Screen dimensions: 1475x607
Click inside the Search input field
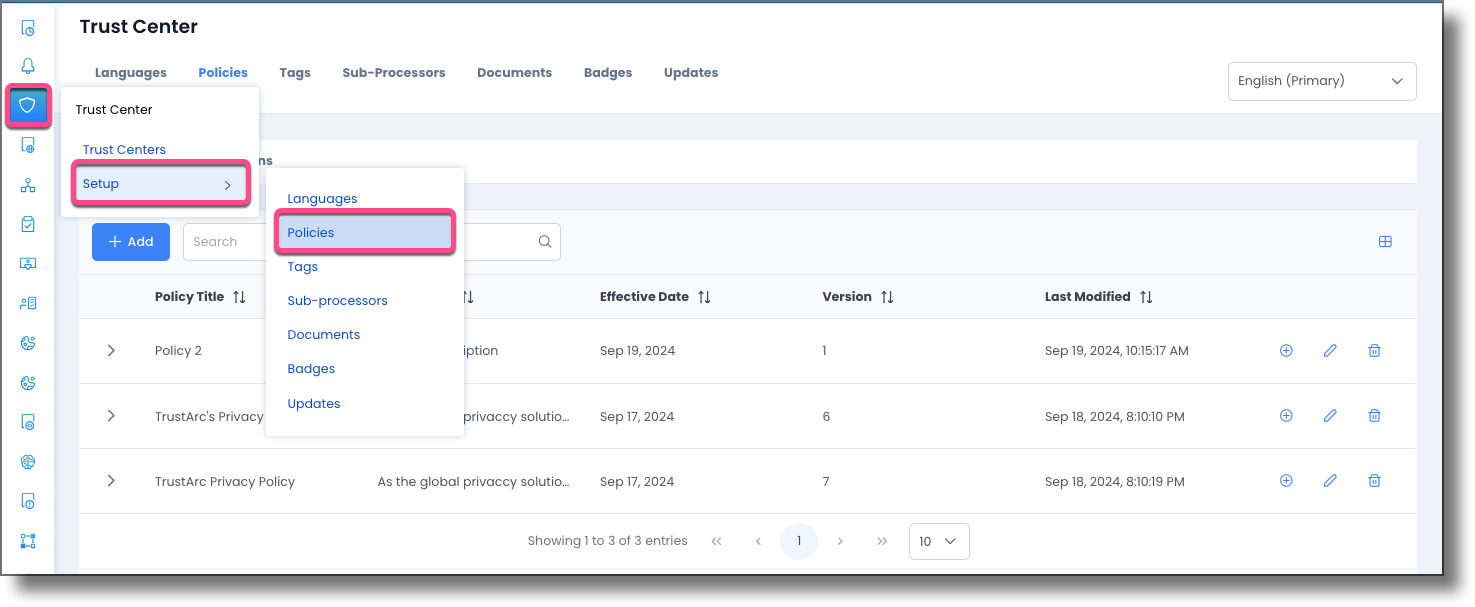[240, 241]
